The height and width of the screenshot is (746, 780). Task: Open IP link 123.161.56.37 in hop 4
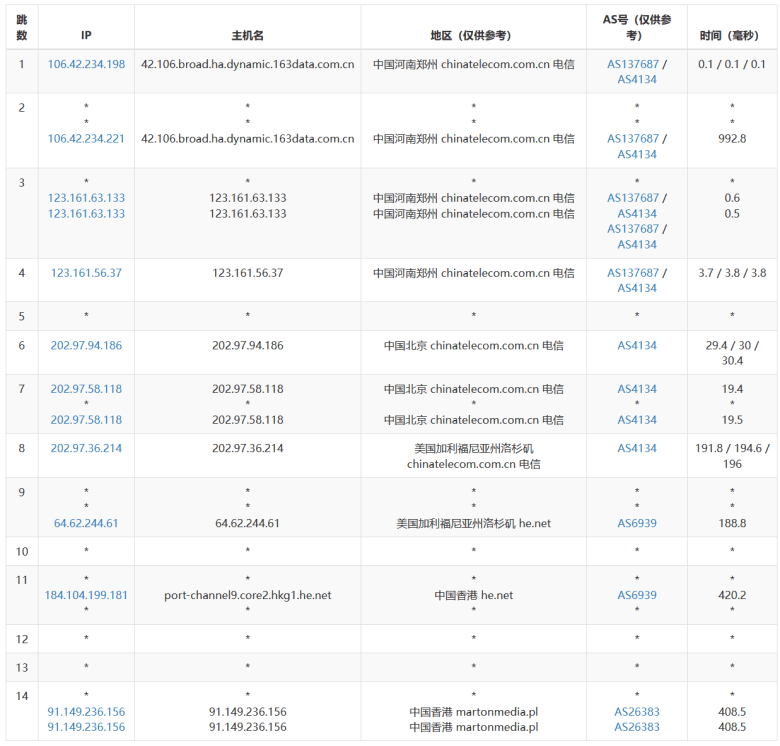[x=86, y=273]
